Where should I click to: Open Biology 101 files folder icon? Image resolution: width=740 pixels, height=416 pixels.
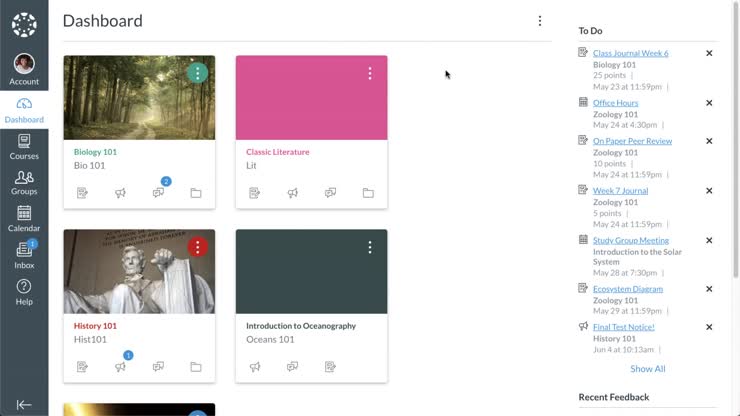(x=196, y=193)
